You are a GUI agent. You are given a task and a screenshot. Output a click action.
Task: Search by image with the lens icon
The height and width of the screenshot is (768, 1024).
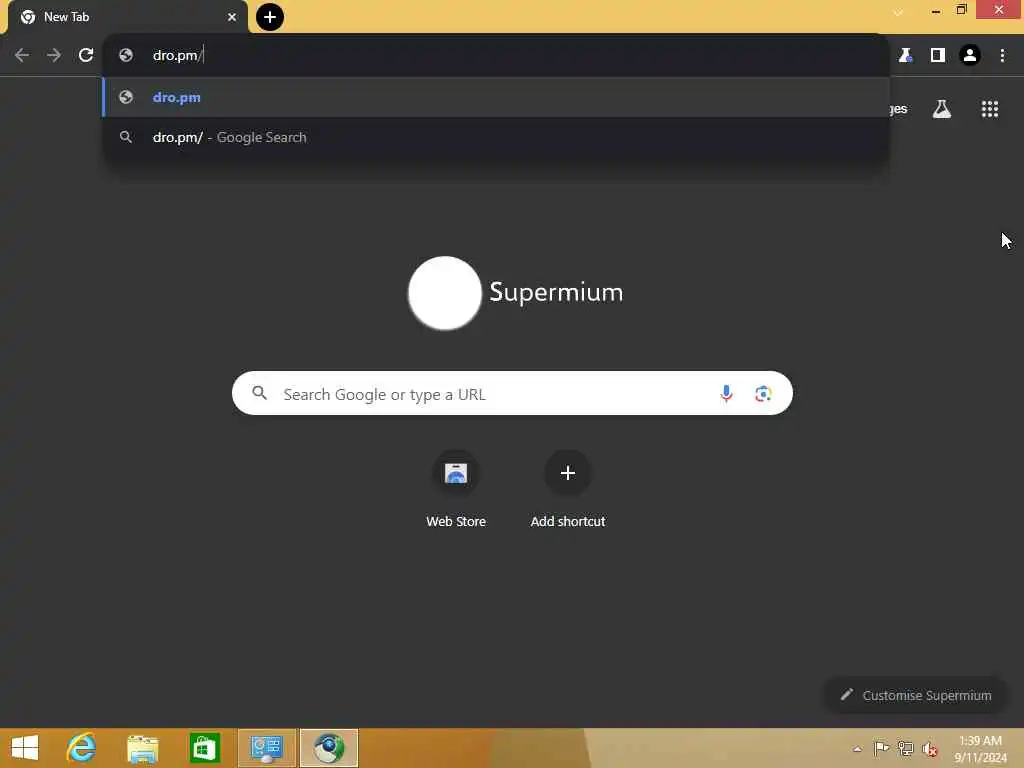(763, 393)
